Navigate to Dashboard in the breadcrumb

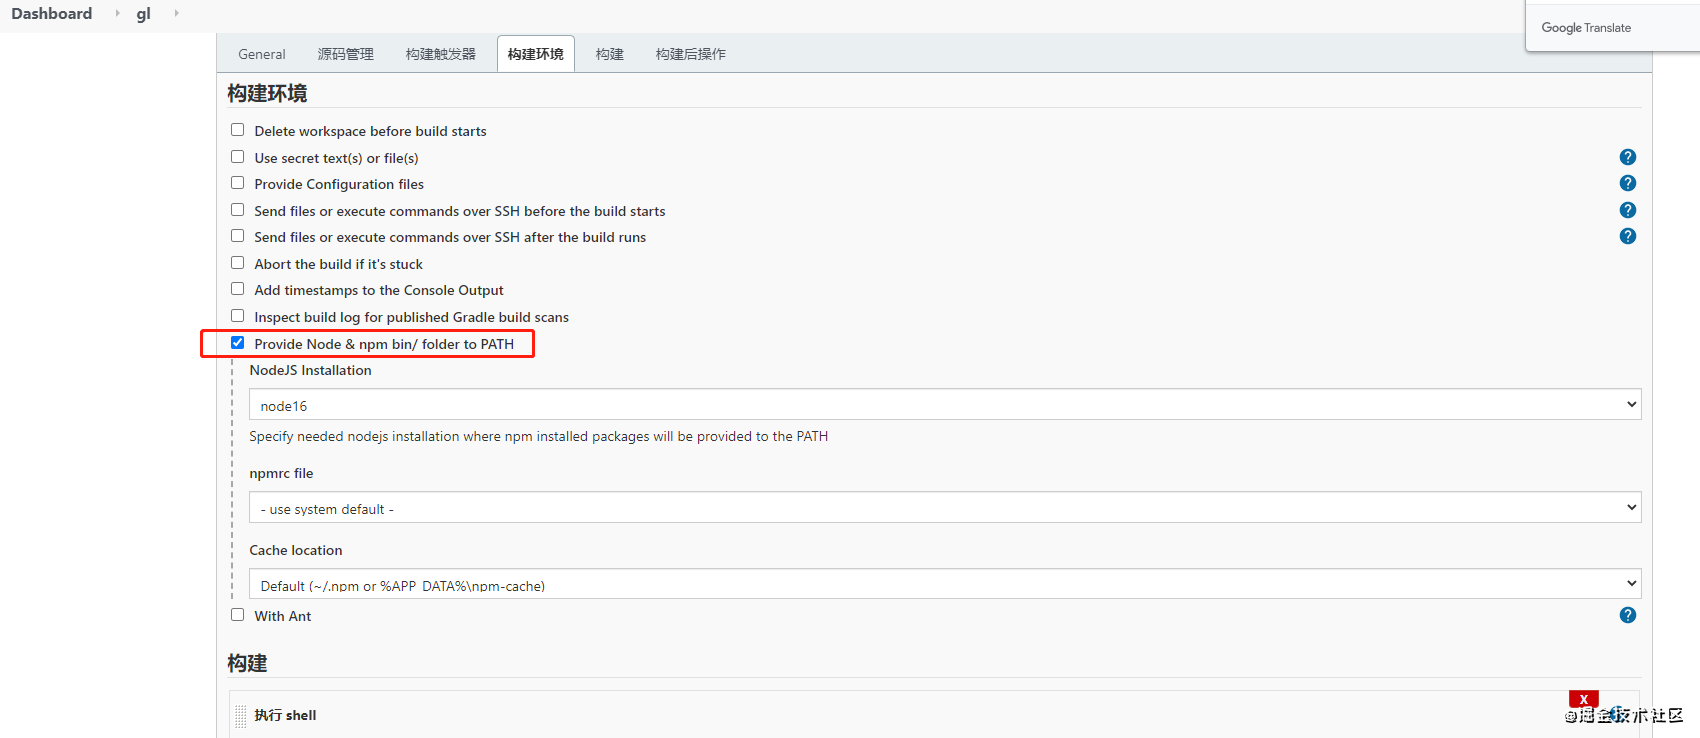(52, 13)
